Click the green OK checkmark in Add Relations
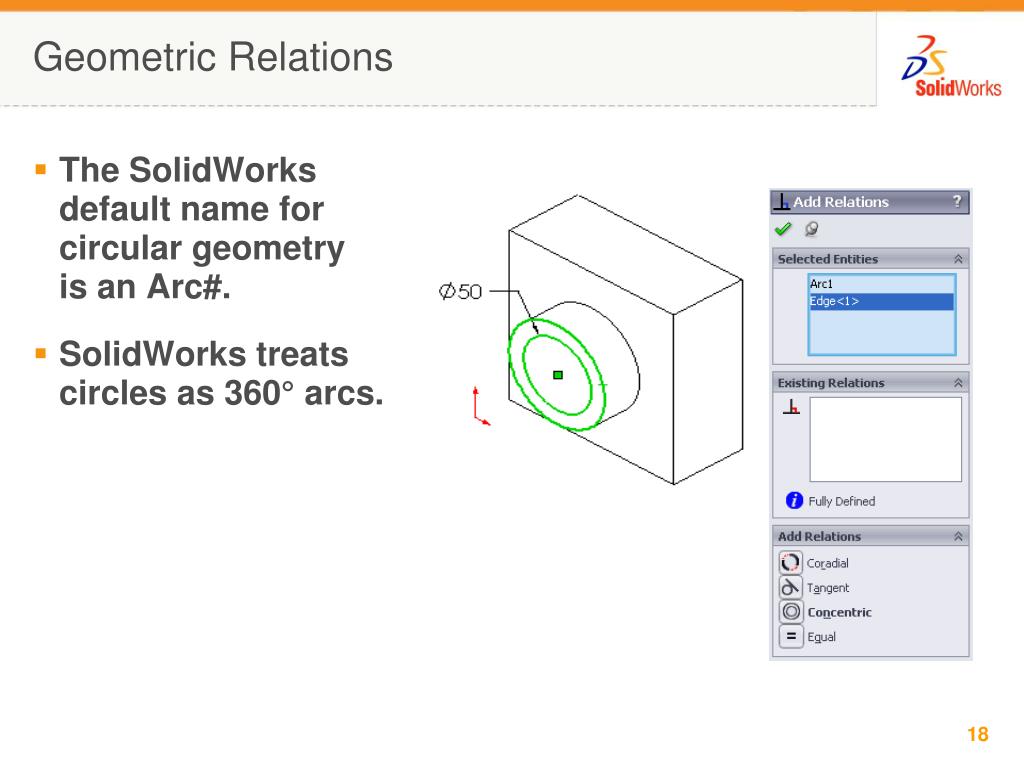The image size is (1024, 768). pyautogui.click(x=782, y=229)
